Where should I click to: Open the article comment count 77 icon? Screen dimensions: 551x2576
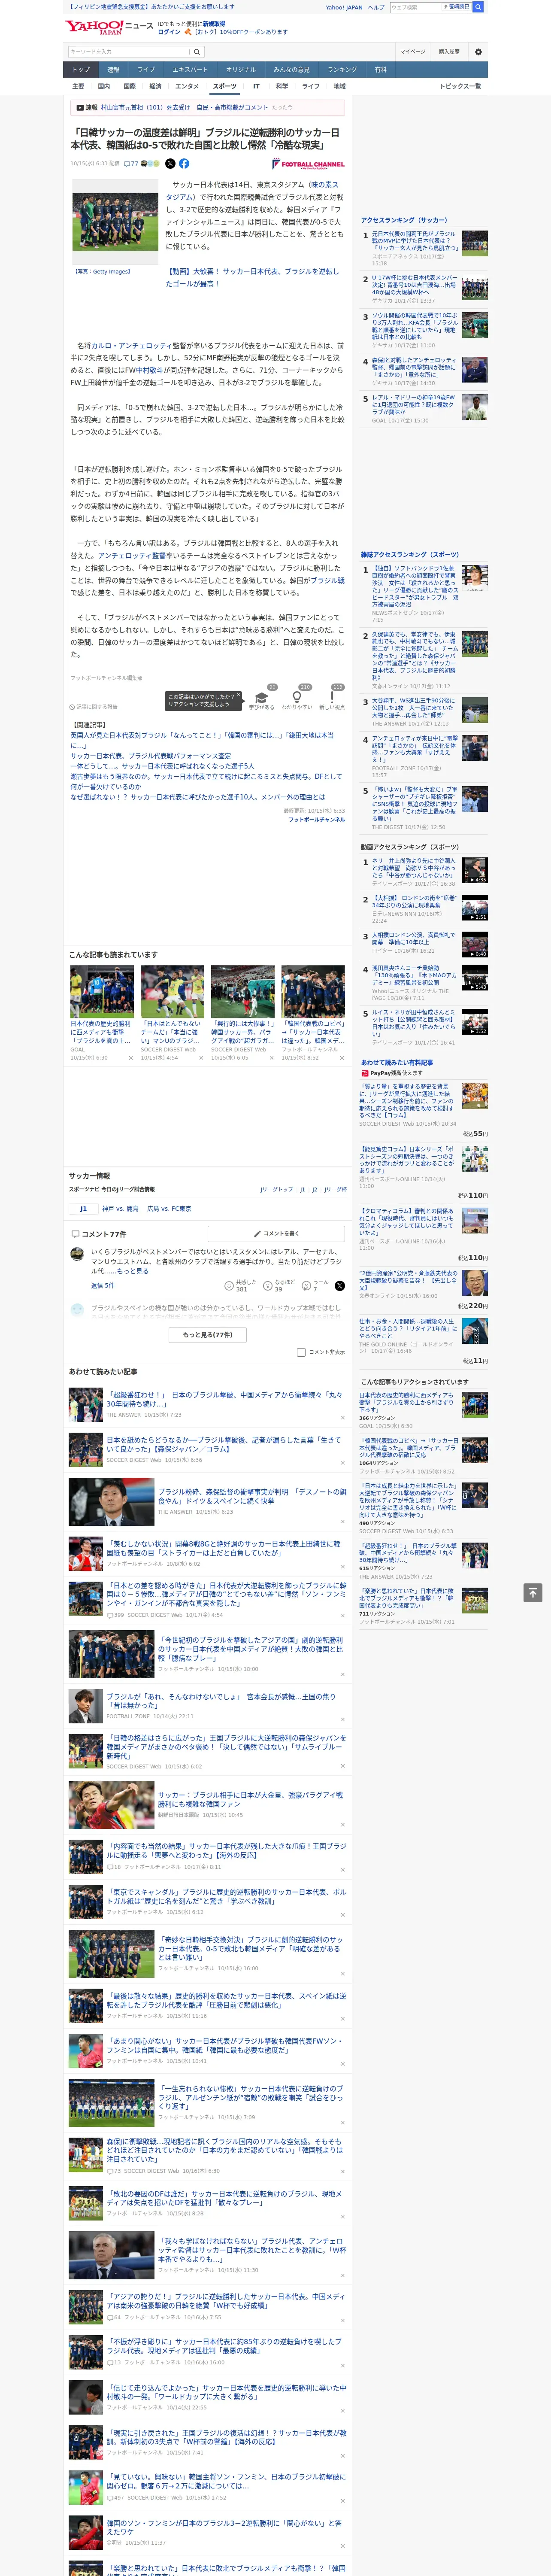(130, 164)
